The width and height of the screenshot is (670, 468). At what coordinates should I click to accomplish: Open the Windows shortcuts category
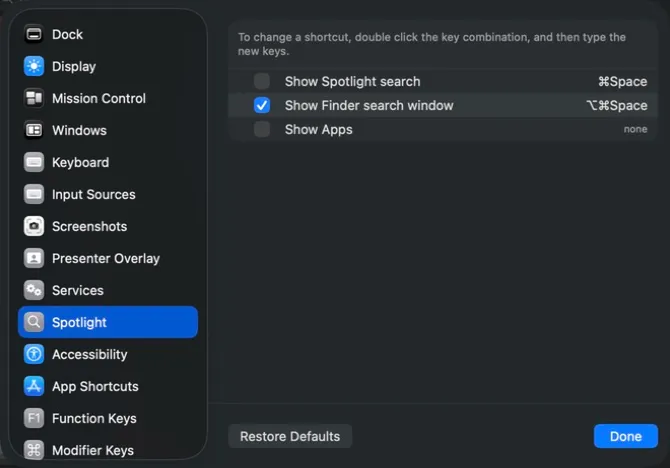[79, 130]
